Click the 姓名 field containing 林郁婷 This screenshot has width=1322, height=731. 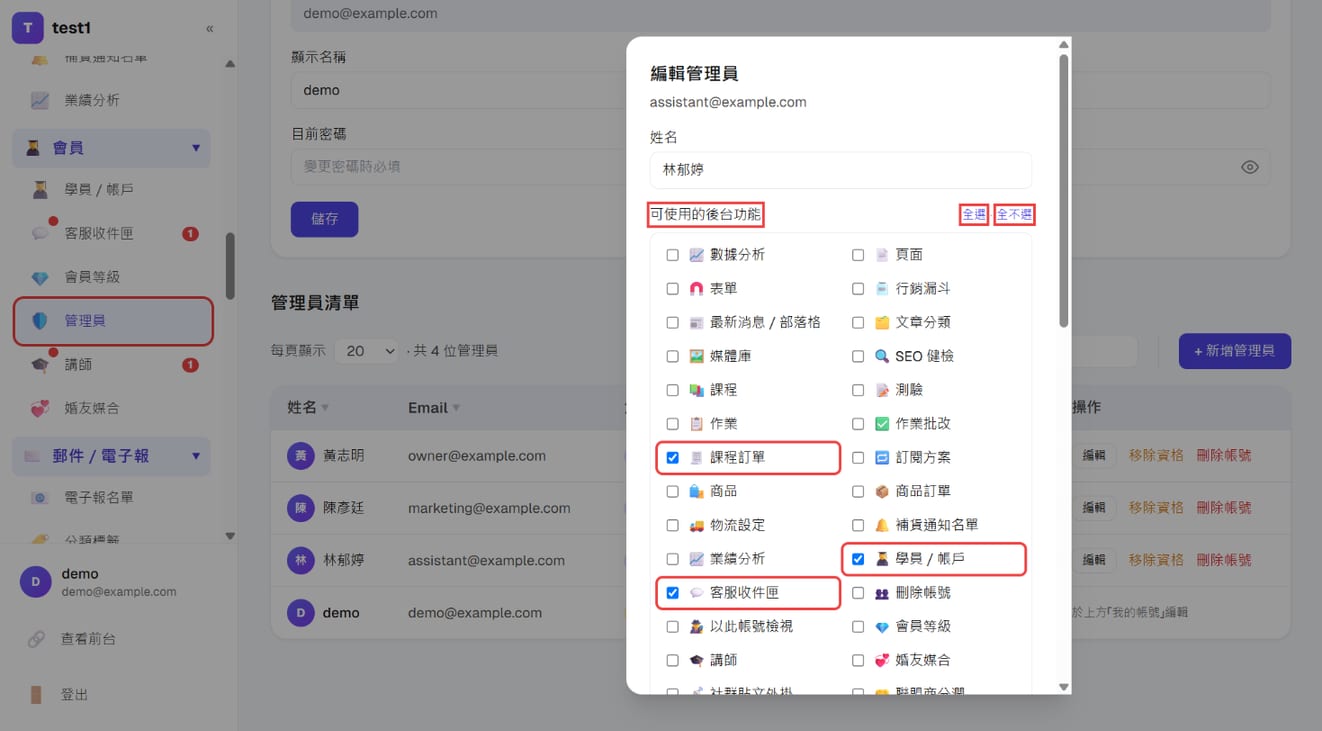[x=840, y=170]
